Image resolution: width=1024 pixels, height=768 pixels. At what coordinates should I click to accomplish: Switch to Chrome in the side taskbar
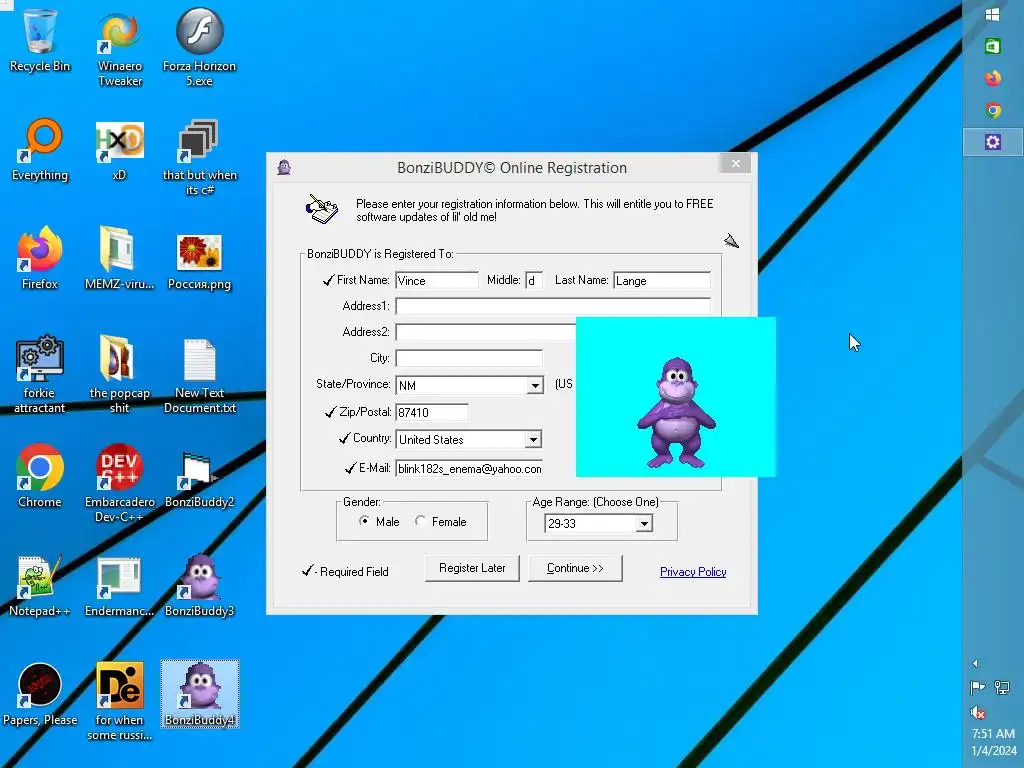[993, 110]
